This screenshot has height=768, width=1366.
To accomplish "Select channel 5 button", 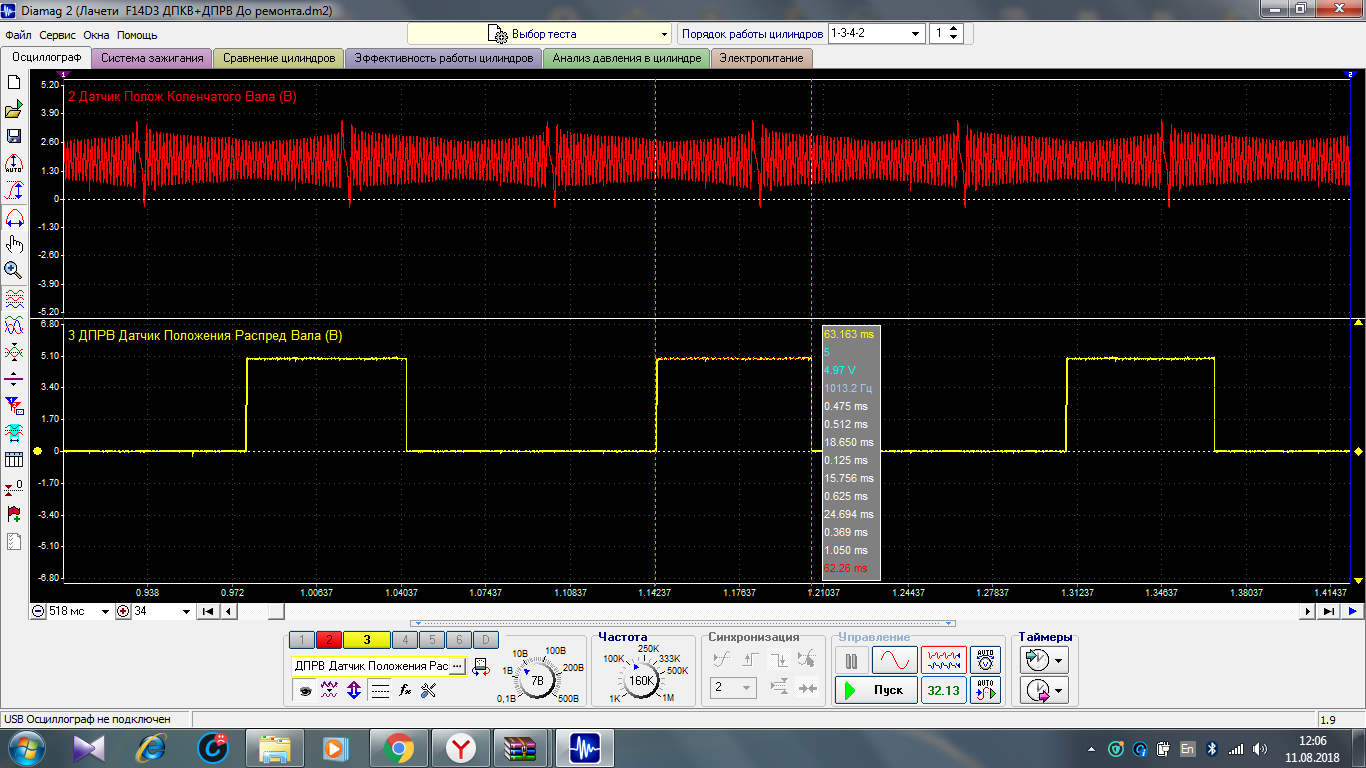I will 432,640.
